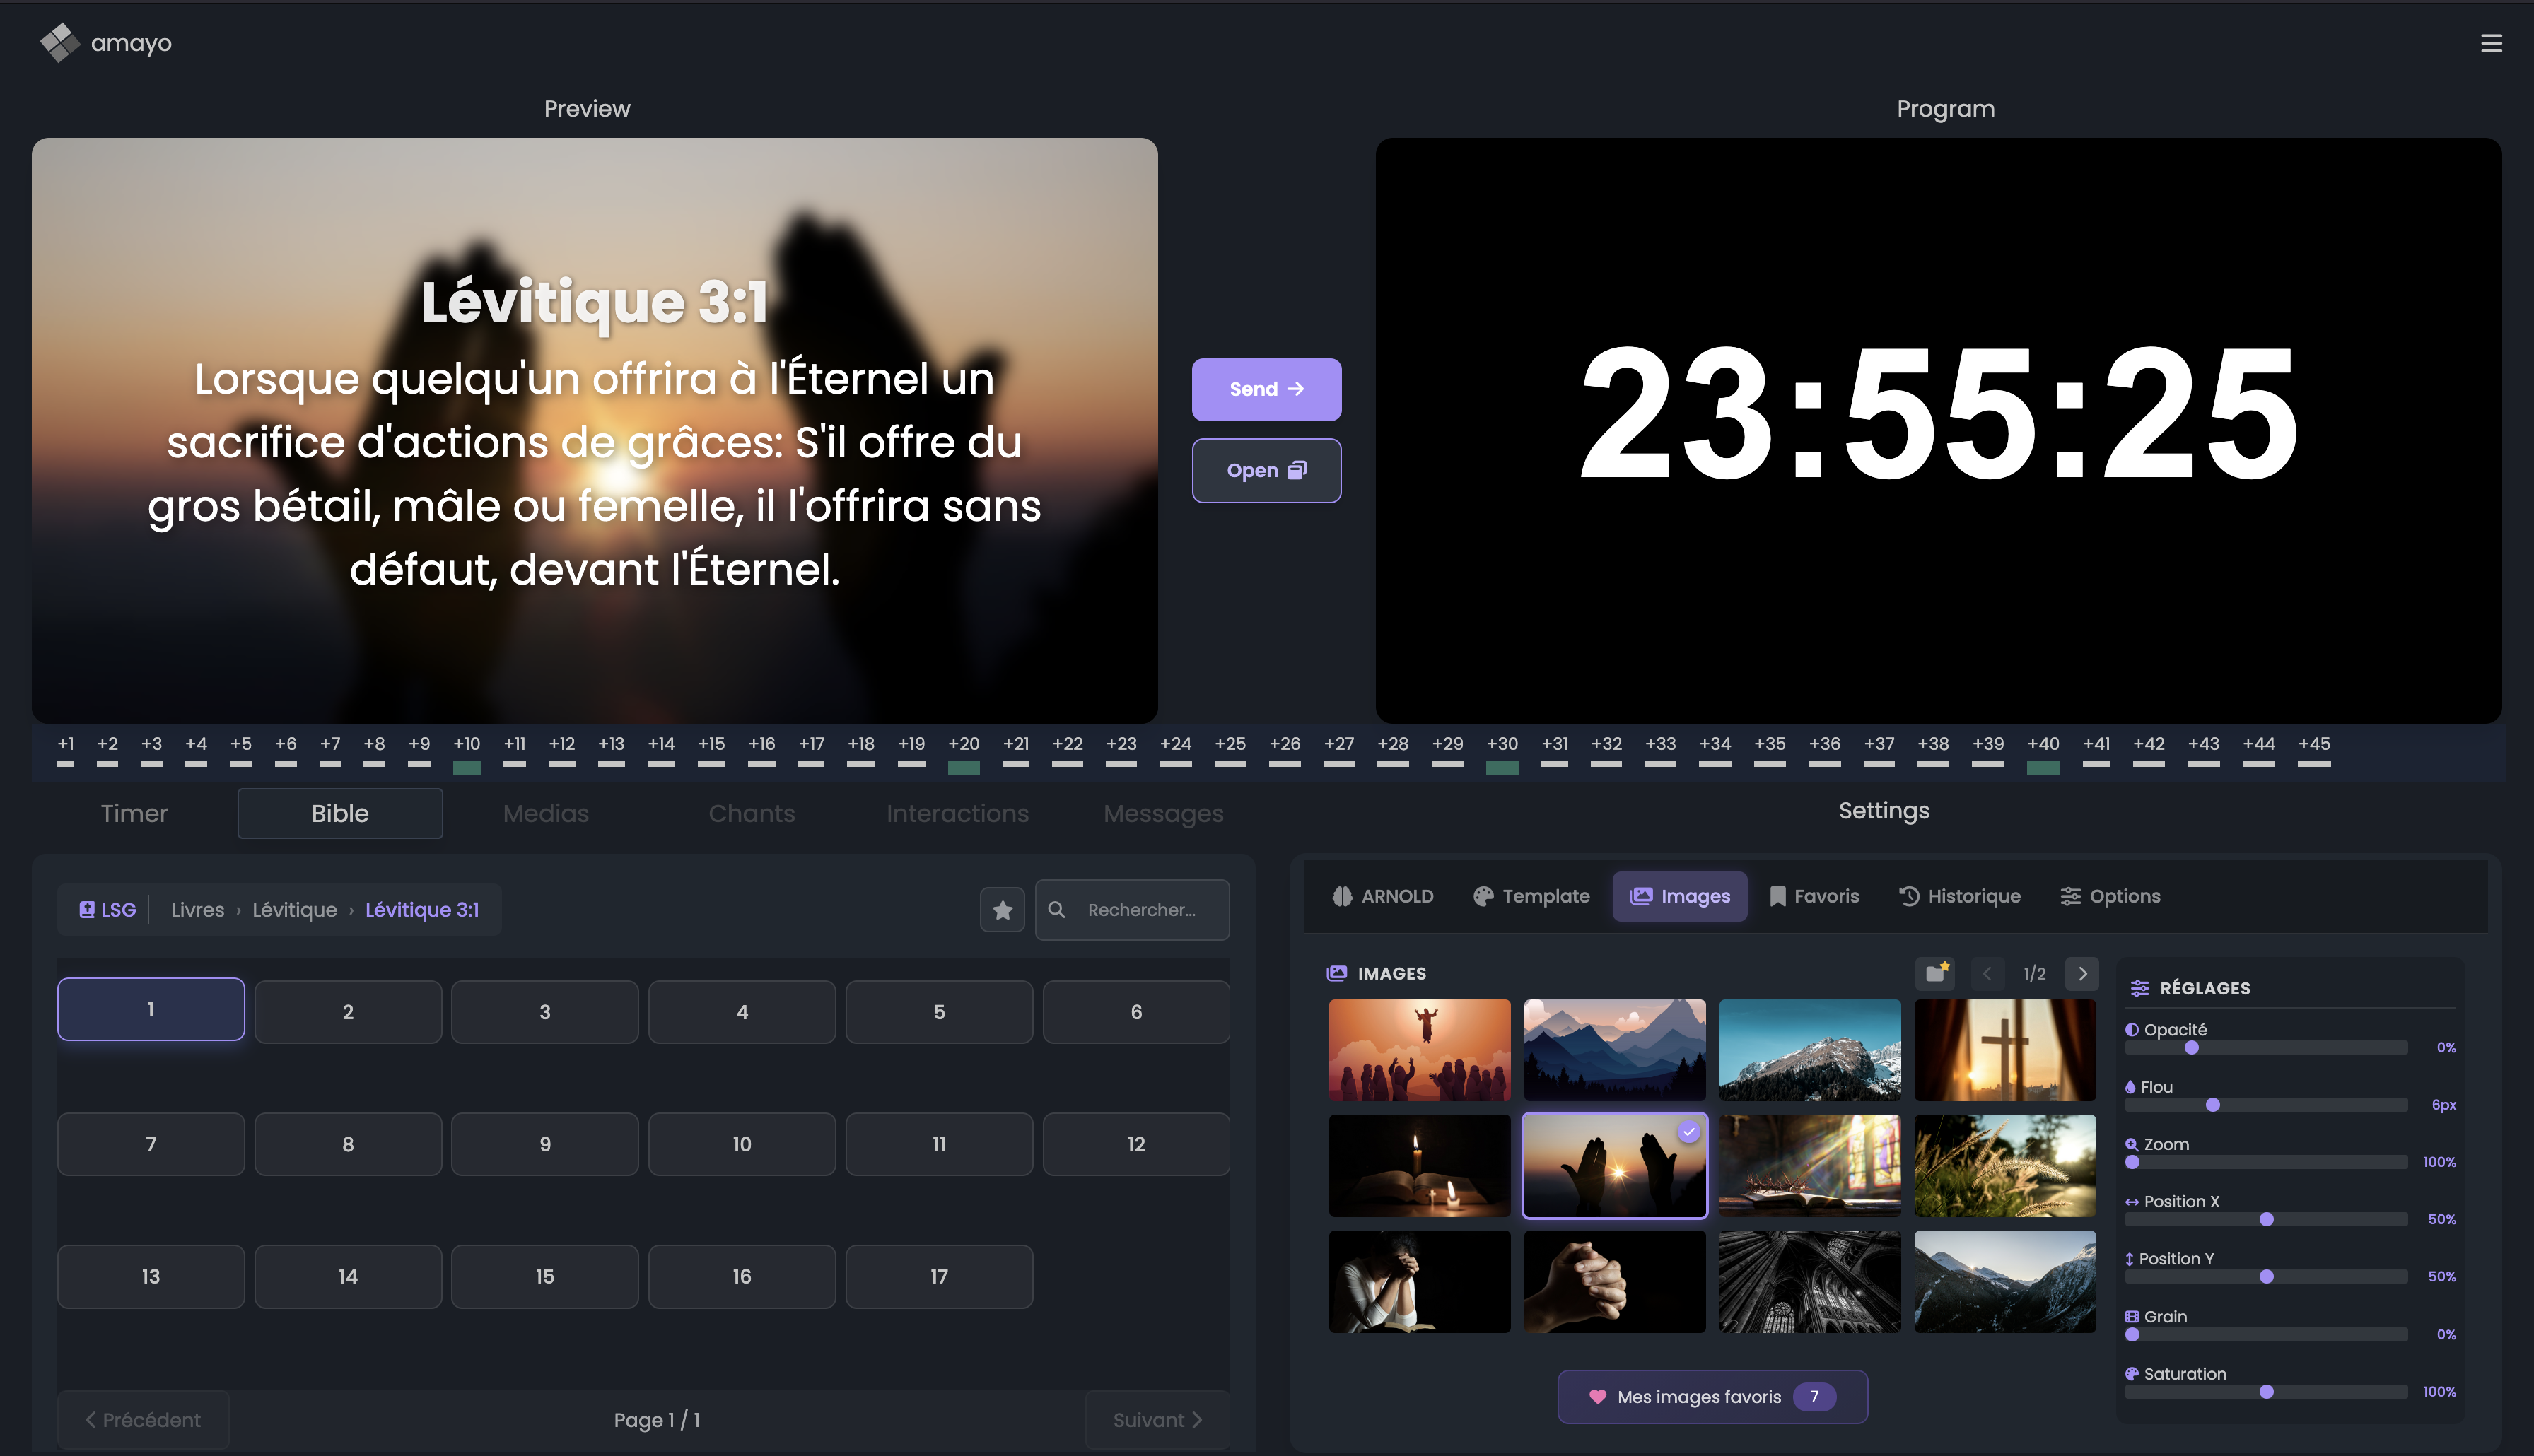
Task: Click the folder-with-star icon in Images
Action: (1936, 973)
